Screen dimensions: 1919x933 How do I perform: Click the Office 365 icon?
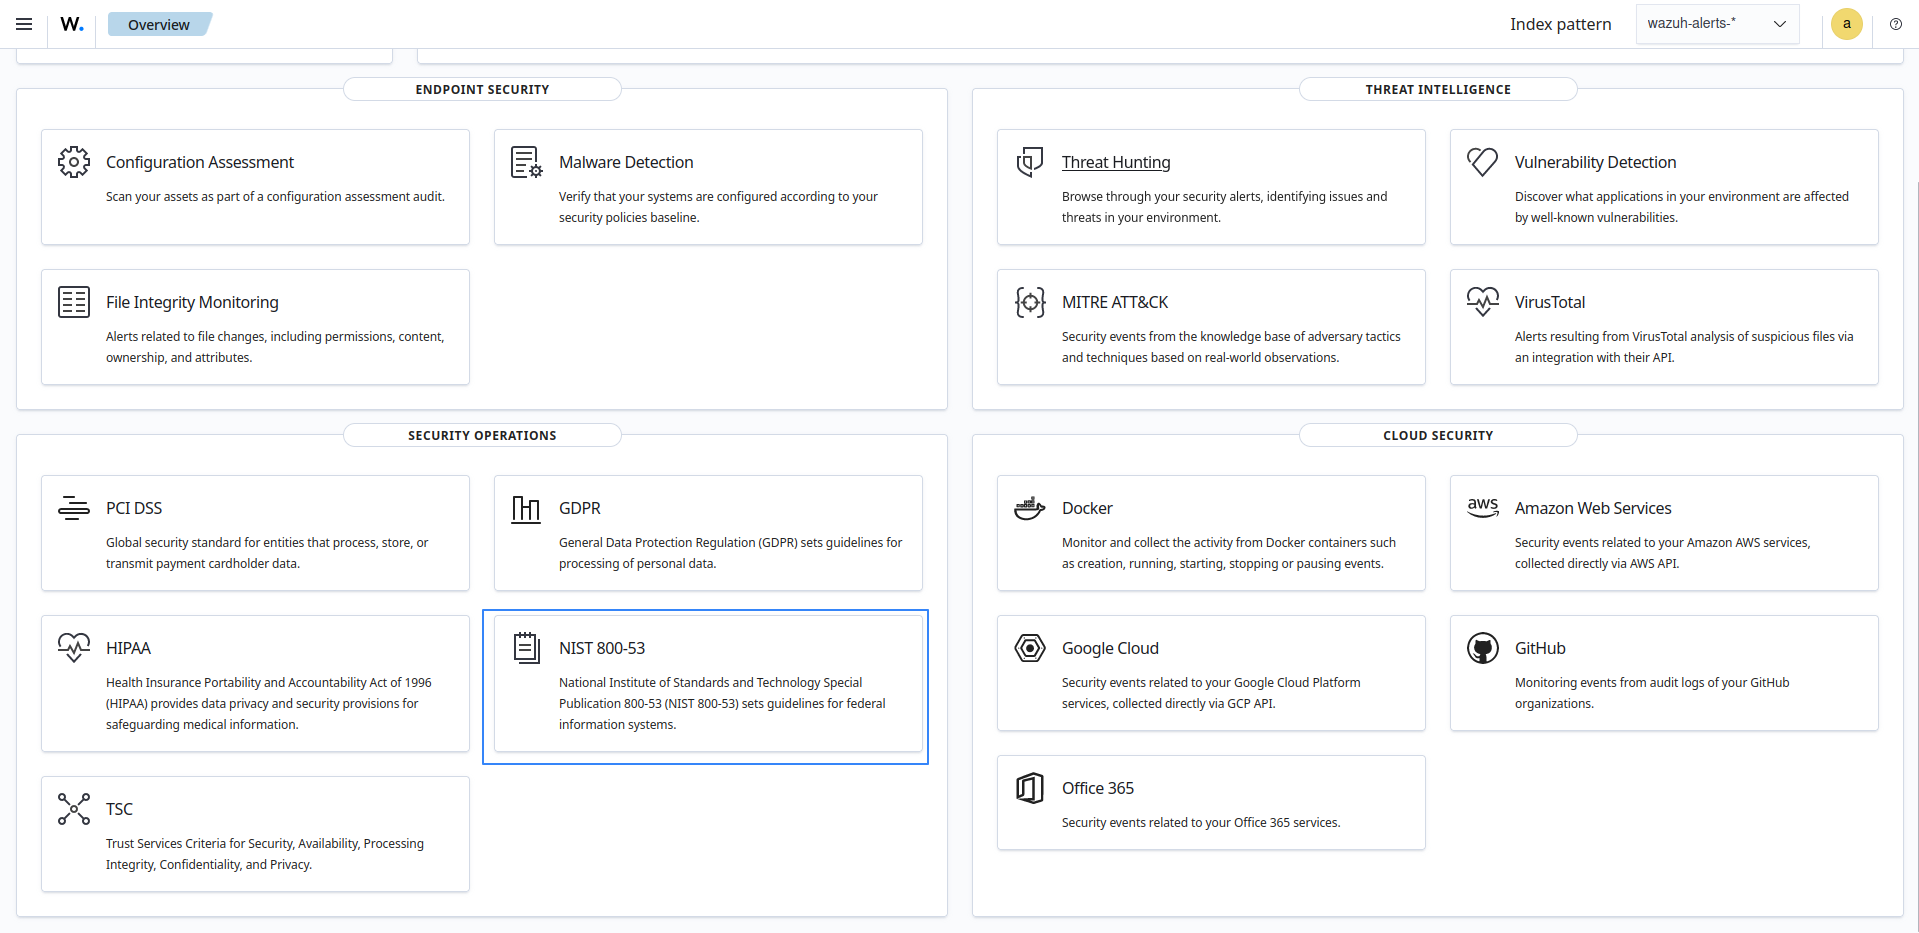pyautogui.click(x=1029, y=788)
